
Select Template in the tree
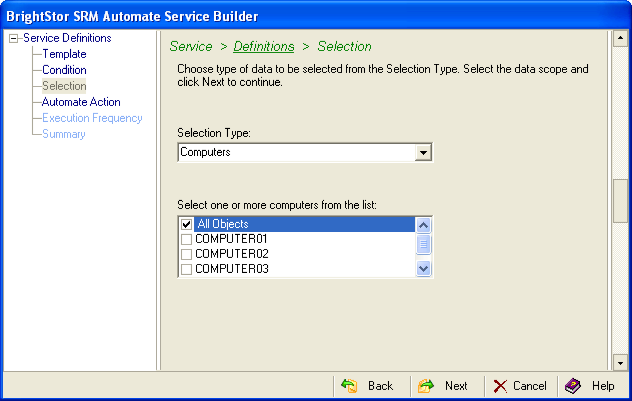click(x=64, y=54)
